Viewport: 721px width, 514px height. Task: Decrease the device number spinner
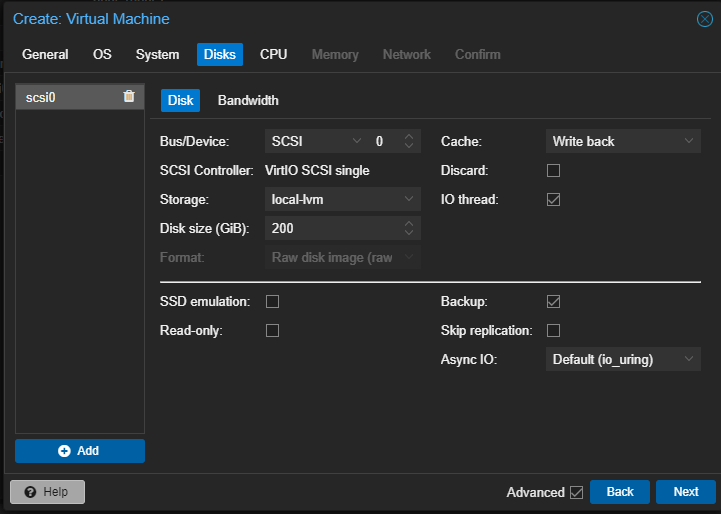coord(409,145)
